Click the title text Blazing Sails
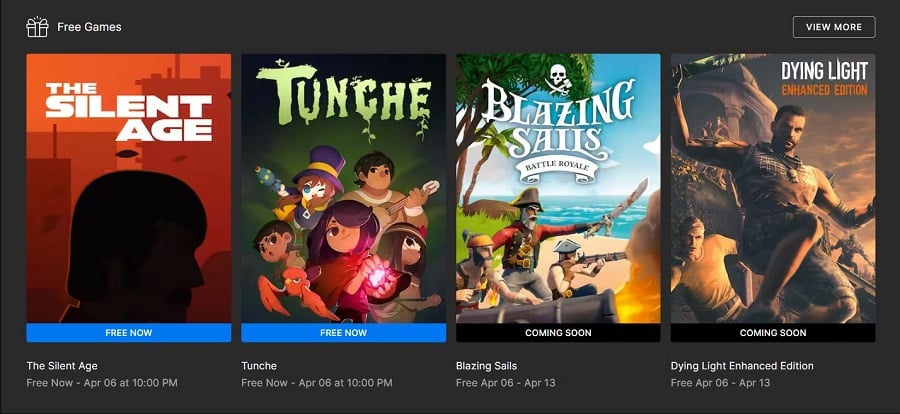900x414 pixels. (x=486, y=366)
